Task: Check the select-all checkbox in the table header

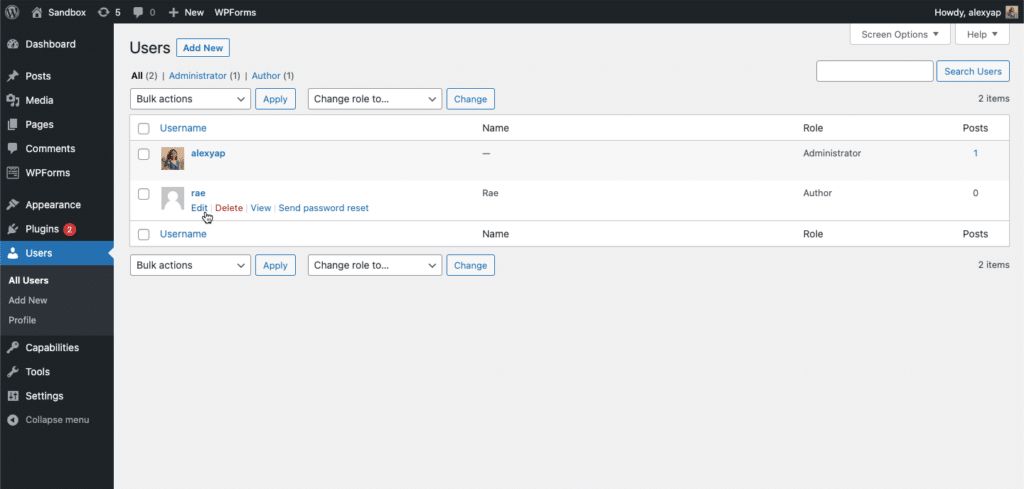Action: [144, 129]
